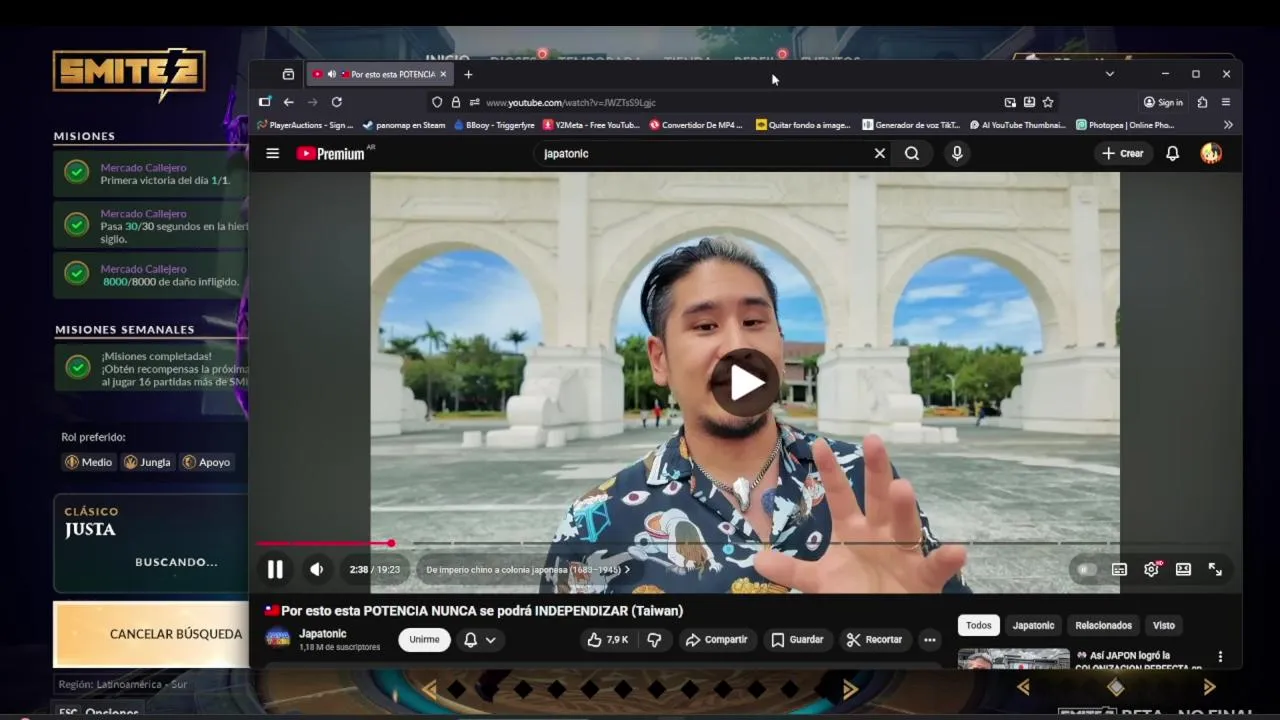
Task: Mute the video volume speaker icon
Action: 317,569
